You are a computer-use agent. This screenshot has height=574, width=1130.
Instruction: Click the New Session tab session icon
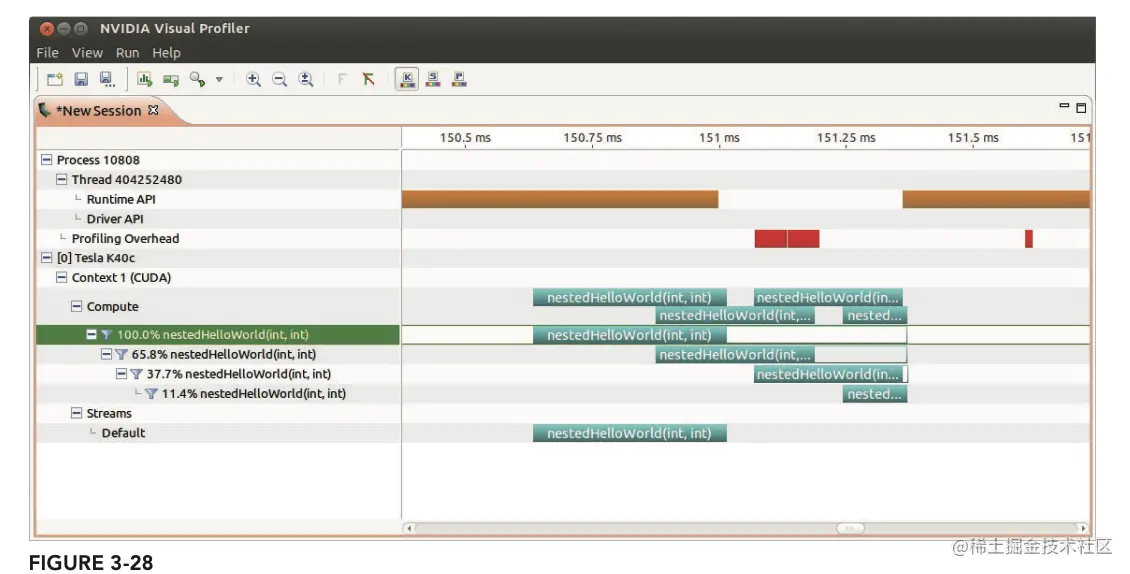[45, 110]
